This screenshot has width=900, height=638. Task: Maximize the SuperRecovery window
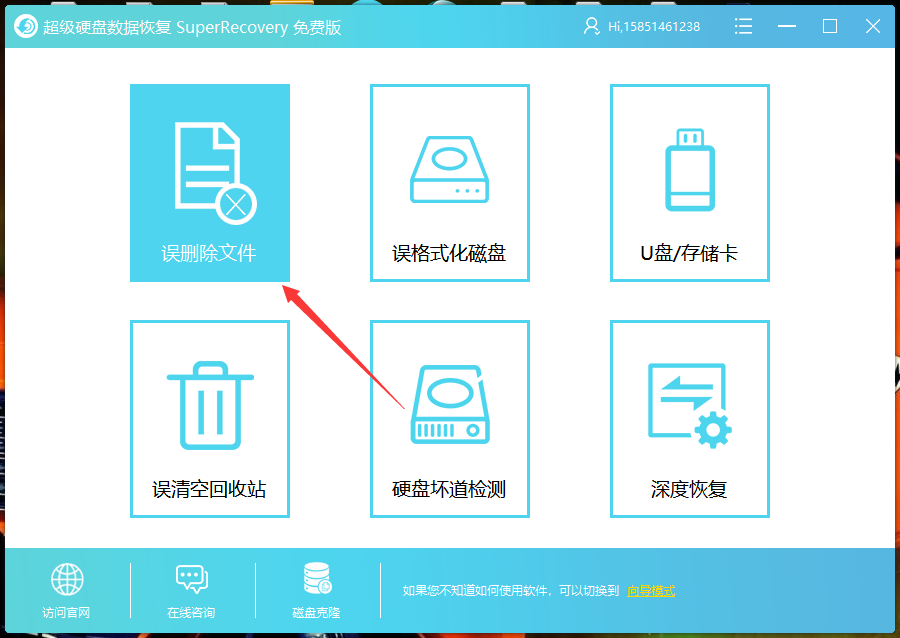[x=829, y=26]
